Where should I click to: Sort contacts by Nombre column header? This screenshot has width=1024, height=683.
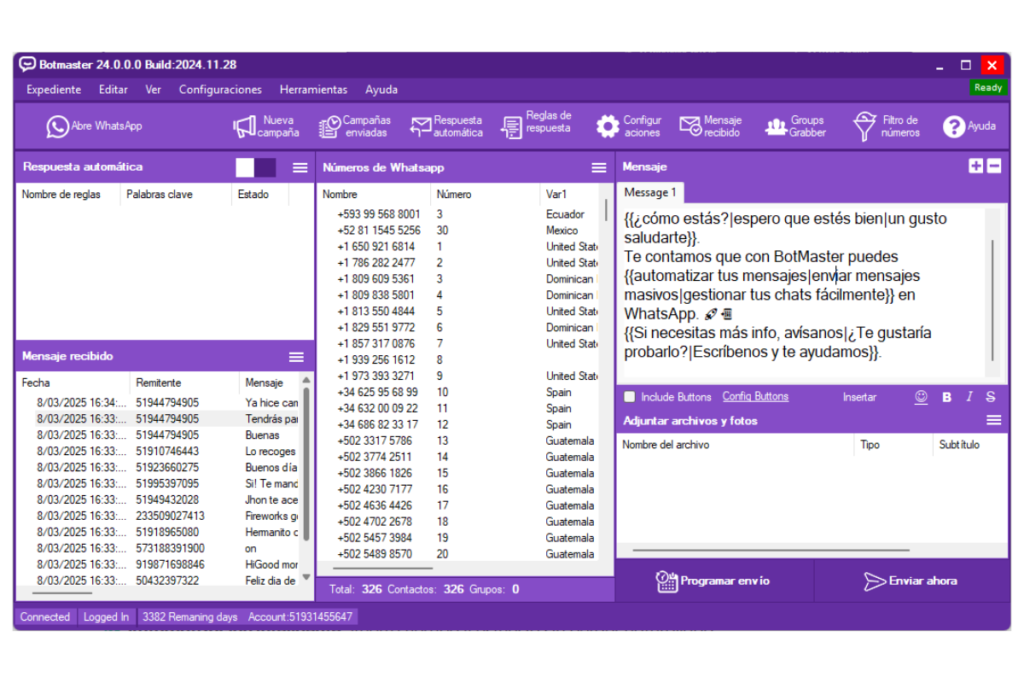click(x=340, y=194)
